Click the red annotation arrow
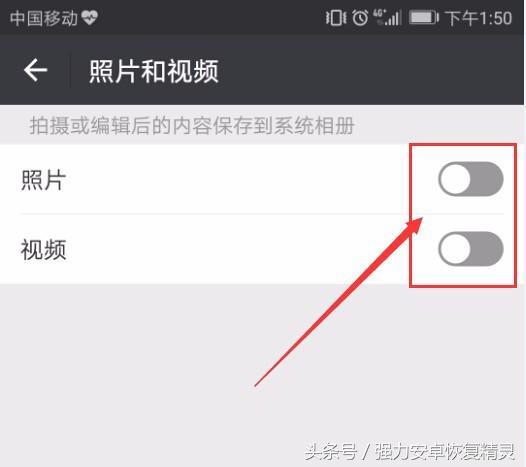This screenshot has height=467, width=526. pyautogui.click(x=339, y=301)
